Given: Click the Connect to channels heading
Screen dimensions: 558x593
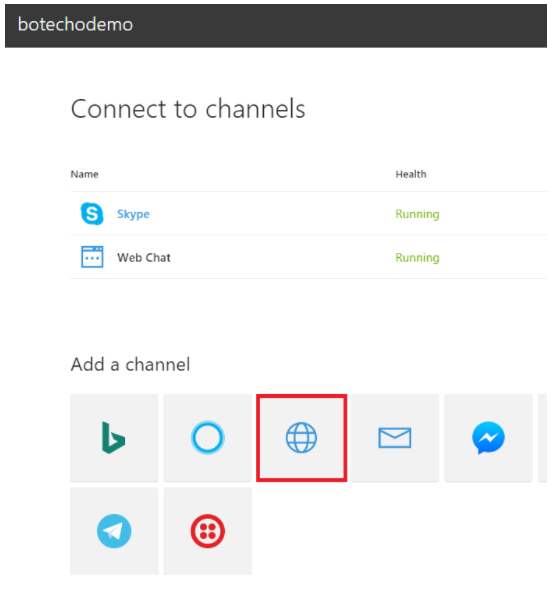Looking at the screenshot, I should click(188, 109).
